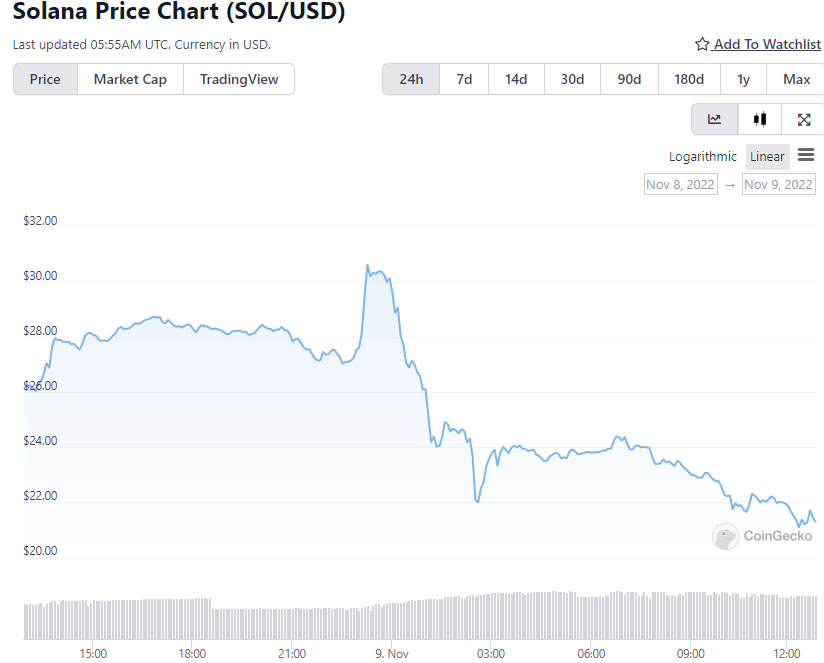Click Add To Watchlist link
The width and height of the screenshot is (824, 663).
[767, 44]
